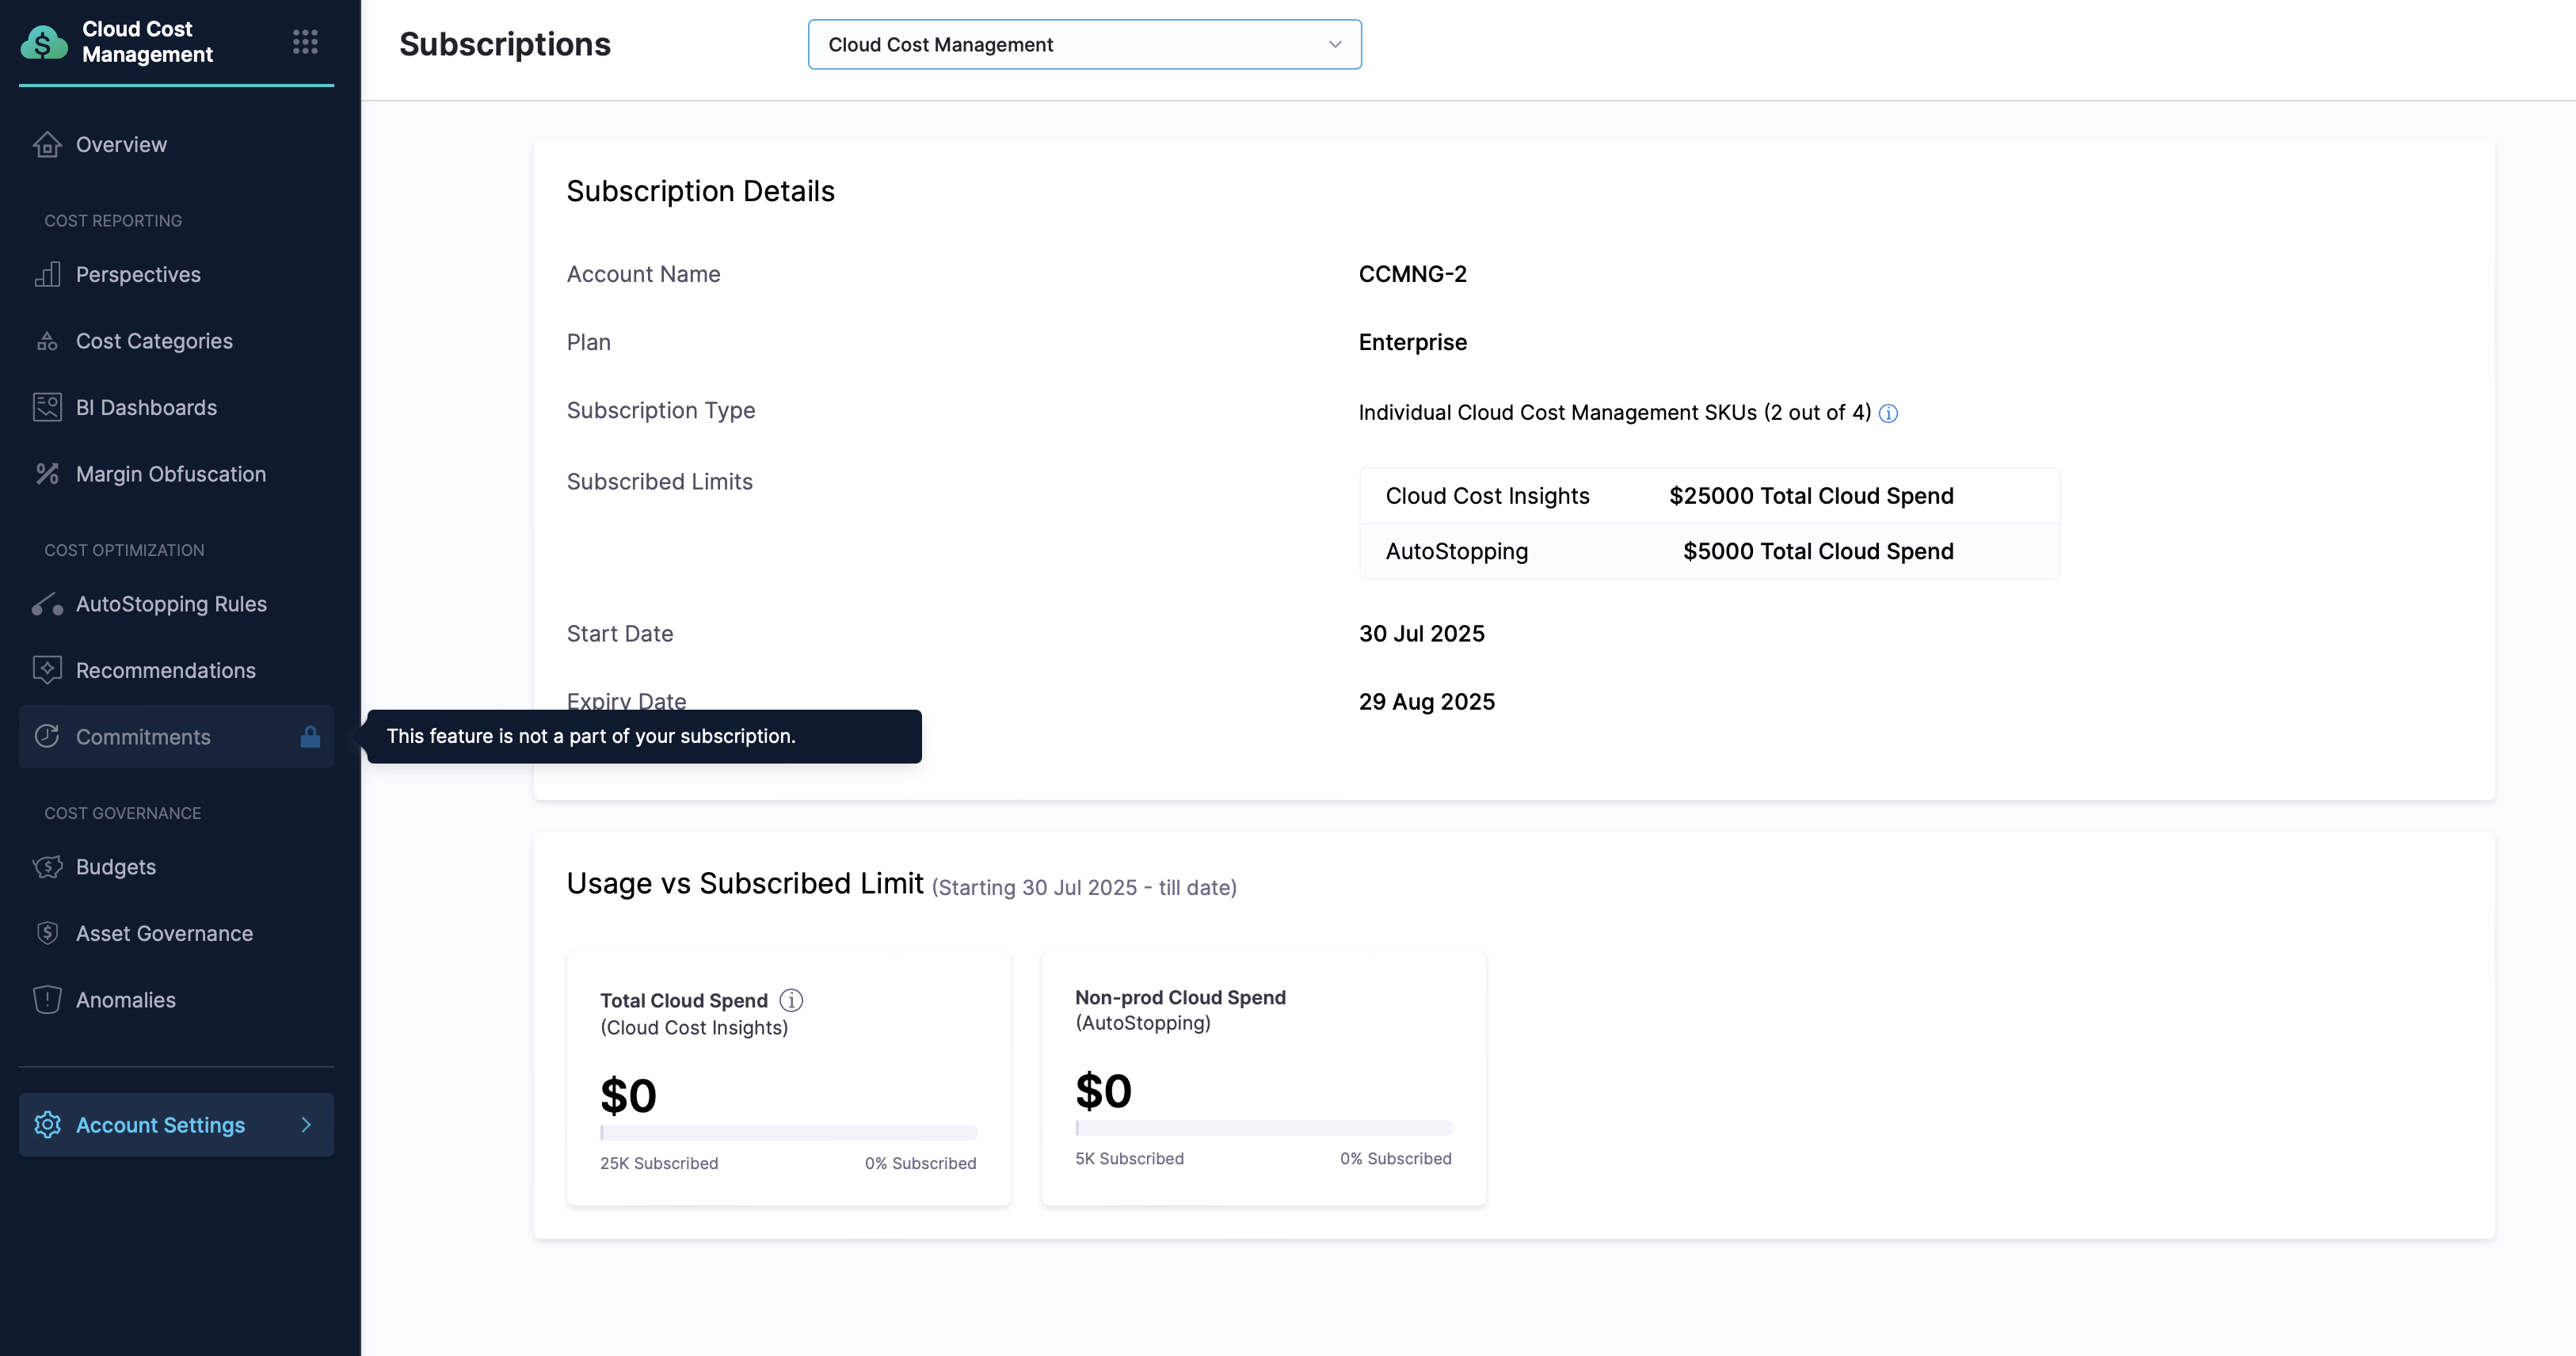Click the Anomalies shield icon
Image resolution: width=2576 pixels, height=1356 pixels.
click(x=47, y=1000)
